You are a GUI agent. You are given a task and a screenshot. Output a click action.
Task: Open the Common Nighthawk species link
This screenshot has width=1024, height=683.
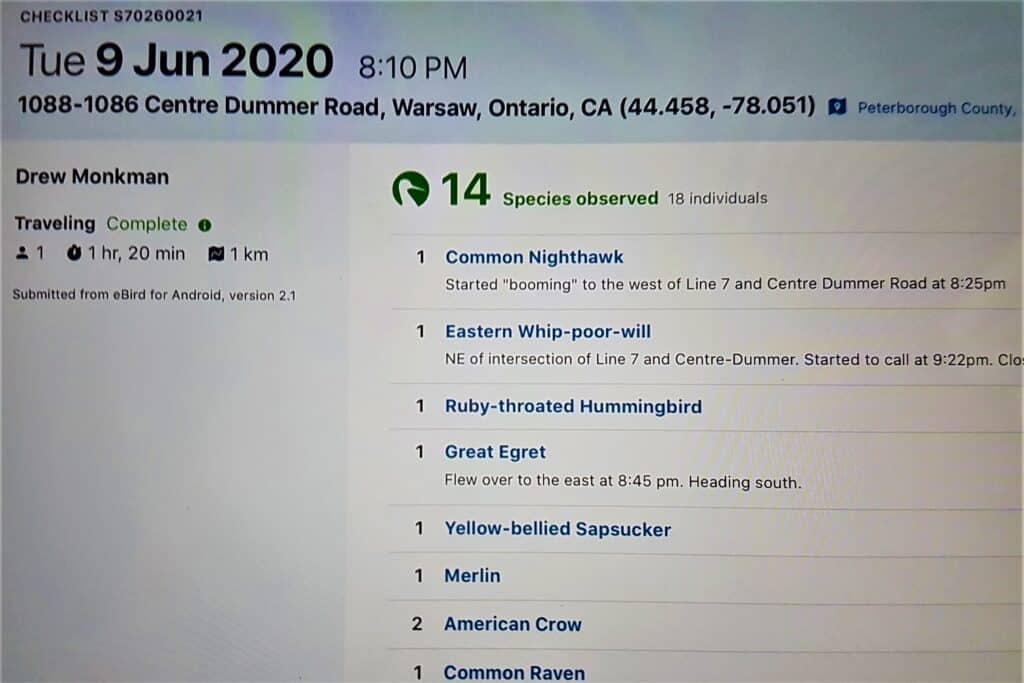coord(534,257)
